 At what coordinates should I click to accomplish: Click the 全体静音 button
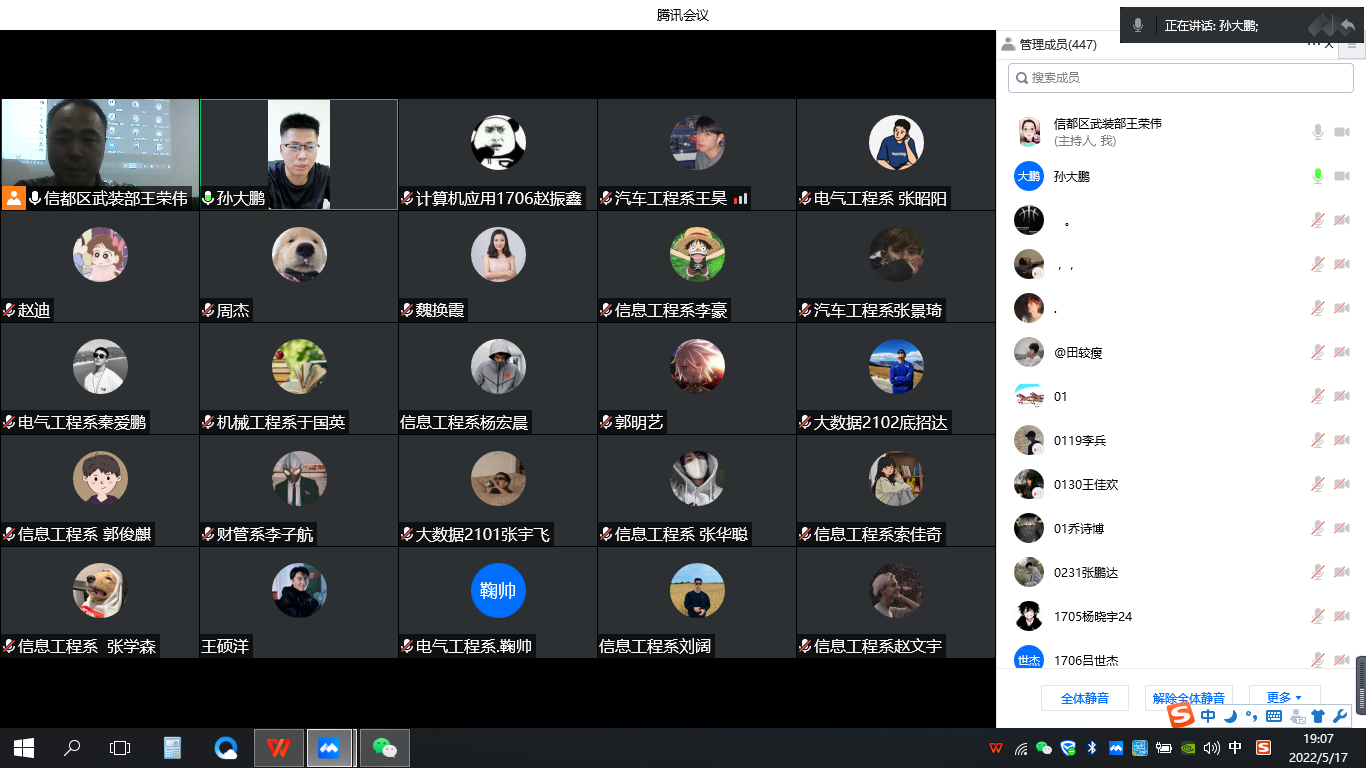point(1084,698)
